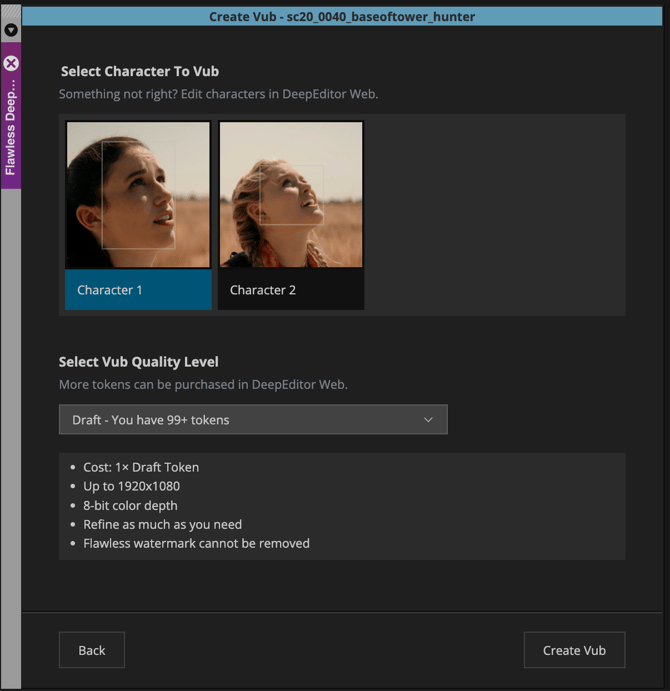Click the Create Vub window title bar

pos(342,16)
